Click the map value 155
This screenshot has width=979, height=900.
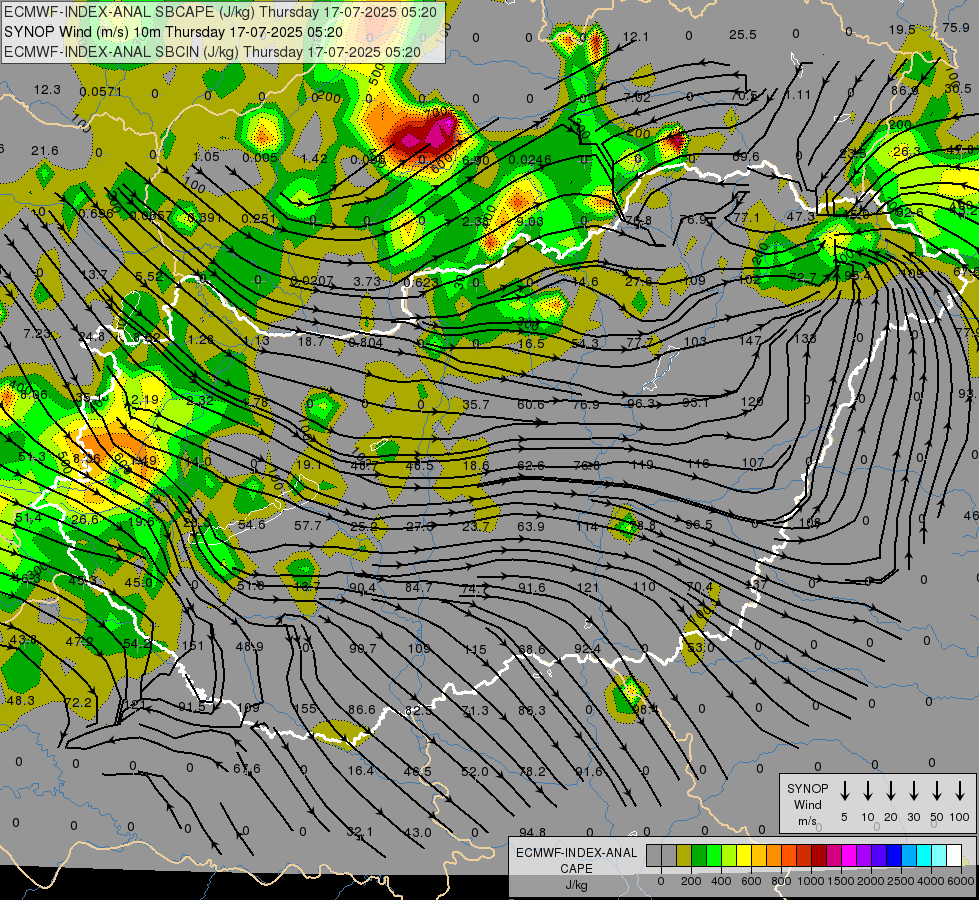pyautogui.click(x=305, y=709)
